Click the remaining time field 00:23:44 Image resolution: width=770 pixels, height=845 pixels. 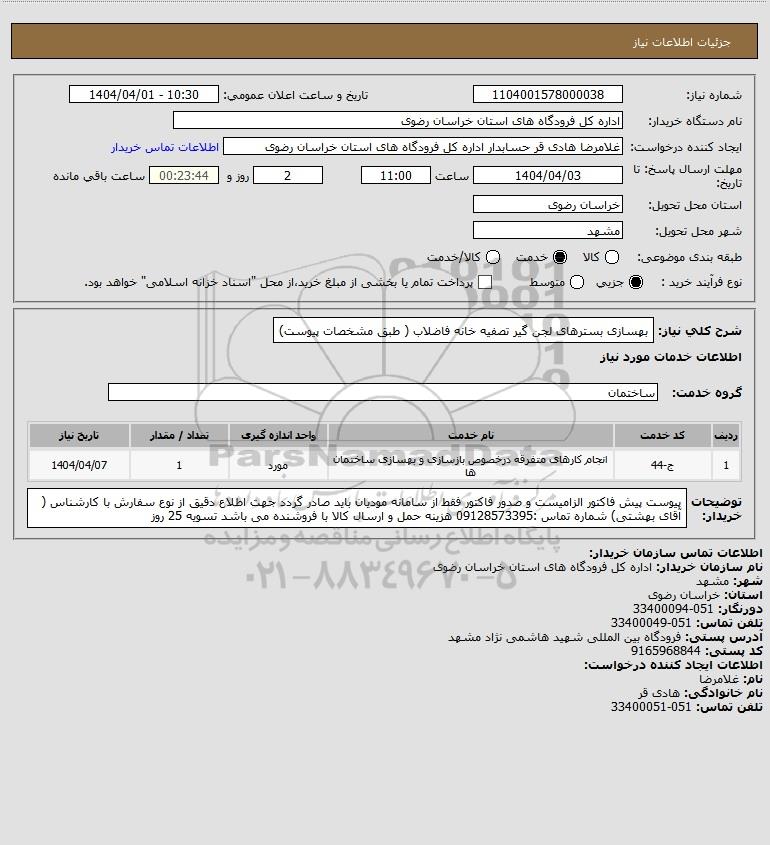click(x=184, y=175)
